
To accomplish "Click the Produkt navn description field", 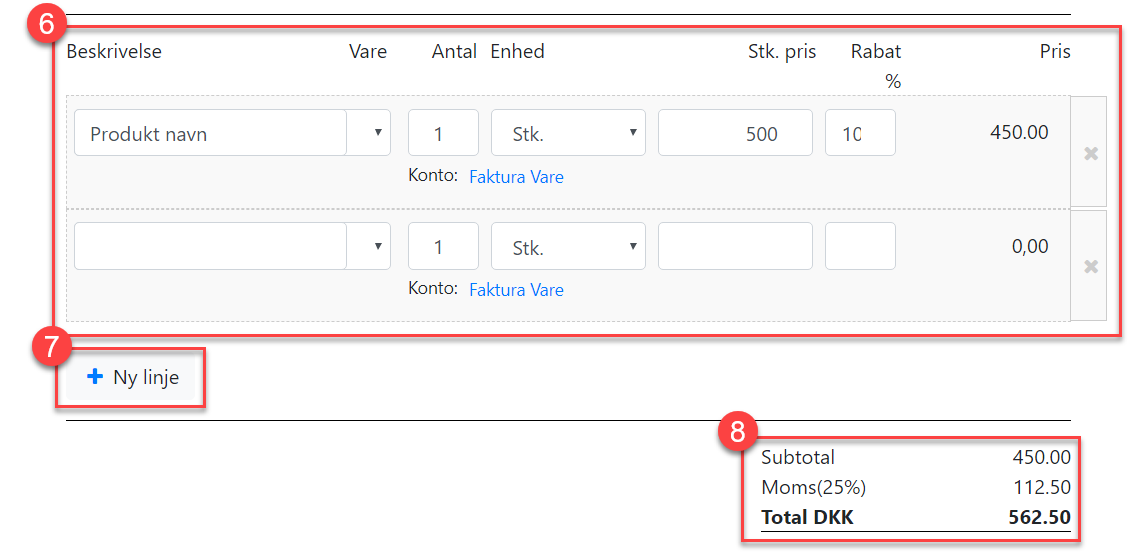I will [211, 132].
